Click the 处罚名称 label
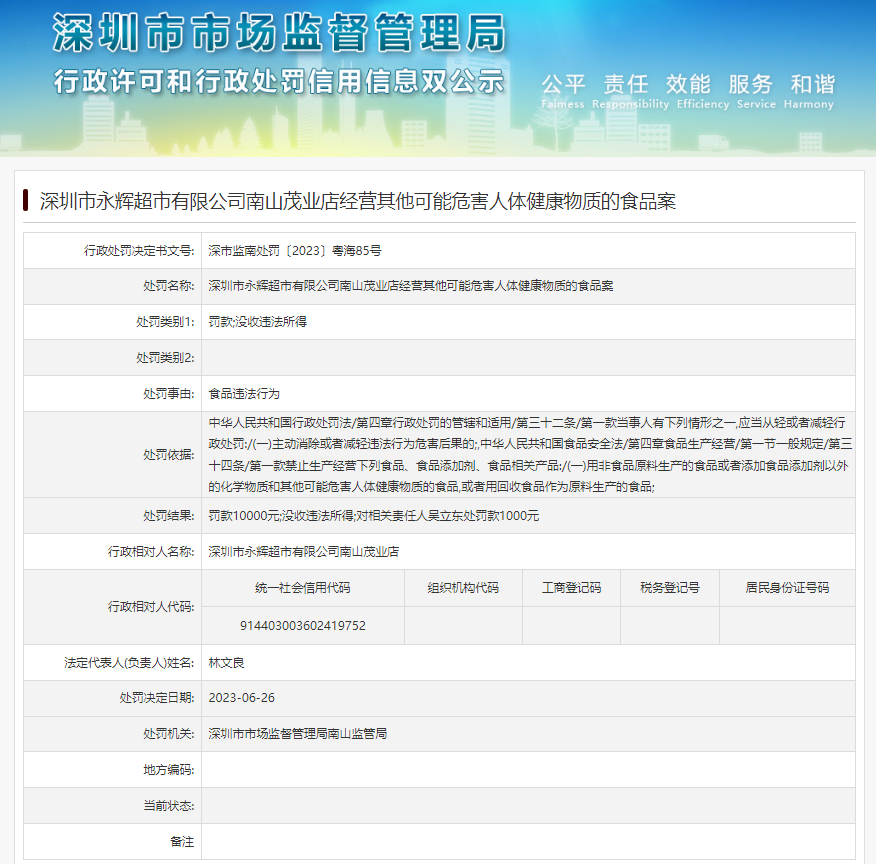The image size is (876, 864). pos(169,286)
